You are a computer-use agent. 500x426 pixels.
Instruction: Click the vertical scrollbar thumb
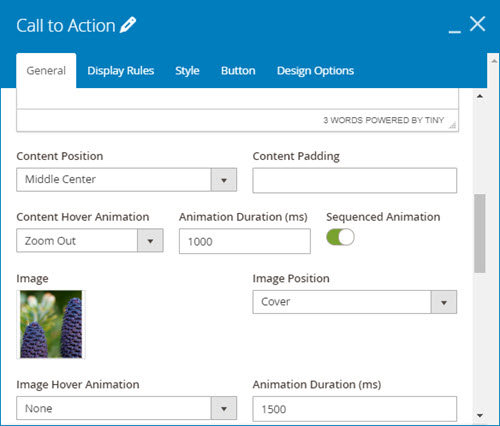click(x=480, y=233)
